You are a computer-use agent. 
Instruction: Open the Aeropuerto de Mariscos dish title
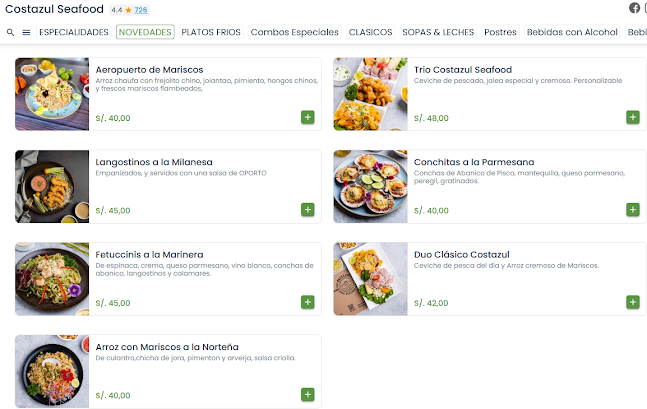(149, 70)
